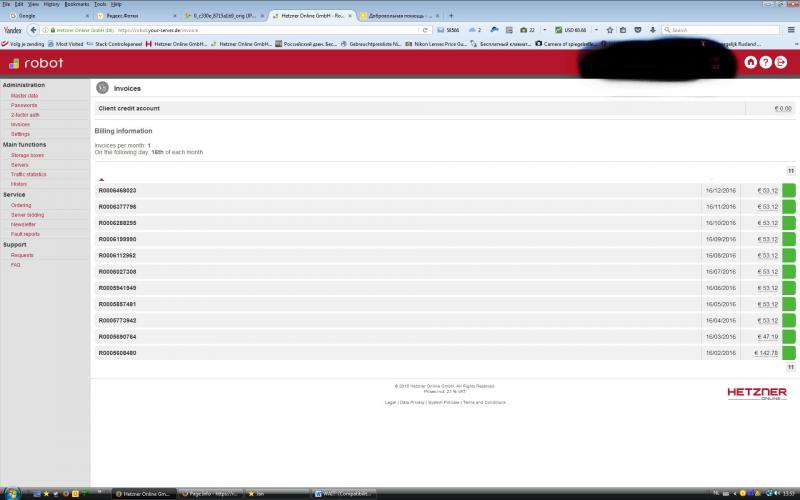Open the downloads arrow icon
Viewport: 800px width, 500px height.
tap(653, 30)
